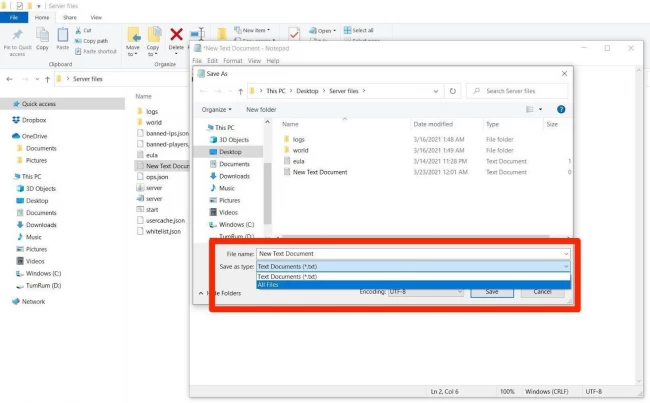Select Dropbox in Explorer sidebar
This screenshot has width=650, height=403.
coord(29,120)
